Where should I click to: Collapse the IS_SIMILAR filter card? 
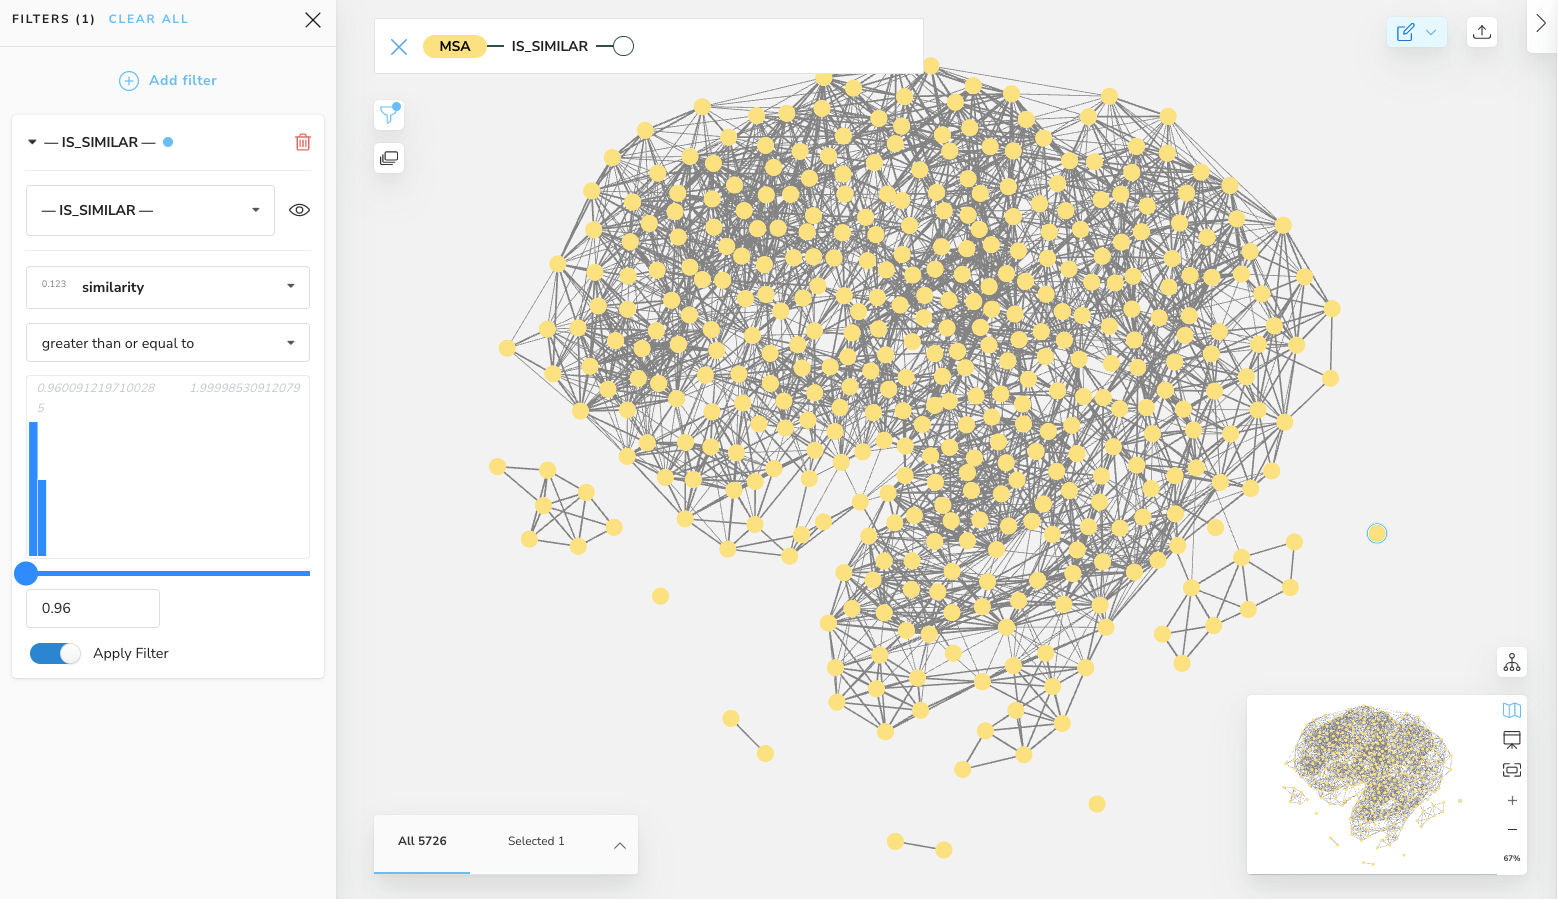(32, 142)
